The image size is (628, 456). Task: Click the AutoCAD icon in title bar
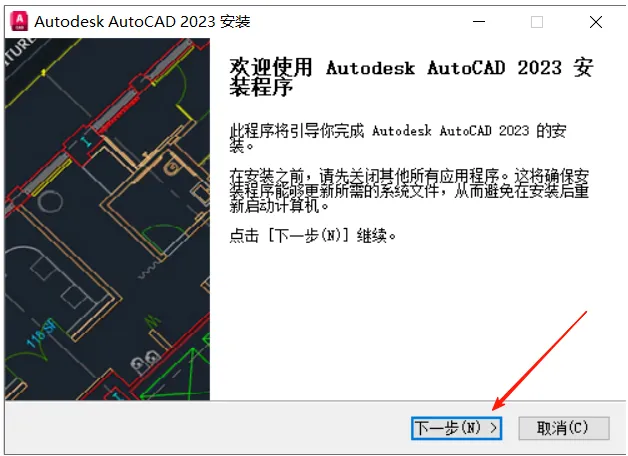tap(19, 21)
